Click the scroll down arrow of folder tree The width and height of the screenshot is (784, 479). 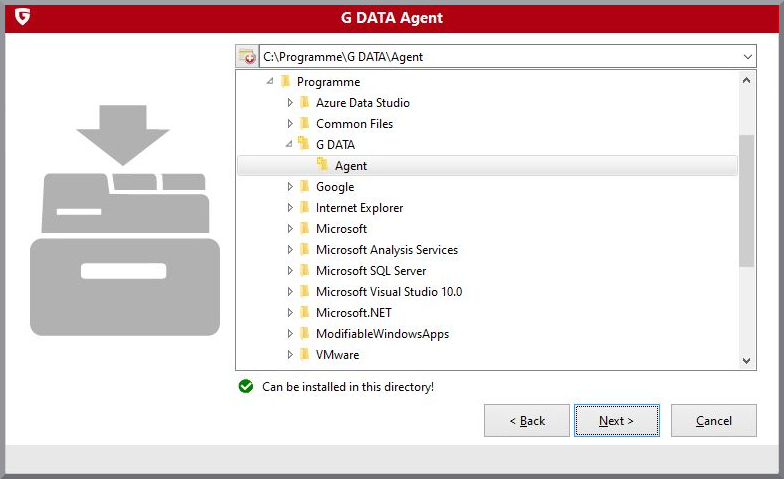click(x=746, y=360)
